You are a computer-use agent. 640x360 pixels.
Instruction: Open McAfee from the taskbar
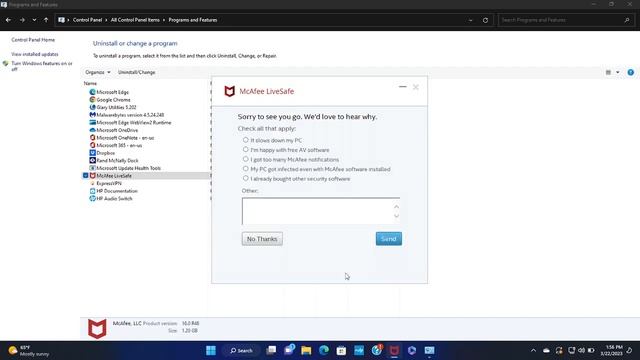(x=394, y=351)
